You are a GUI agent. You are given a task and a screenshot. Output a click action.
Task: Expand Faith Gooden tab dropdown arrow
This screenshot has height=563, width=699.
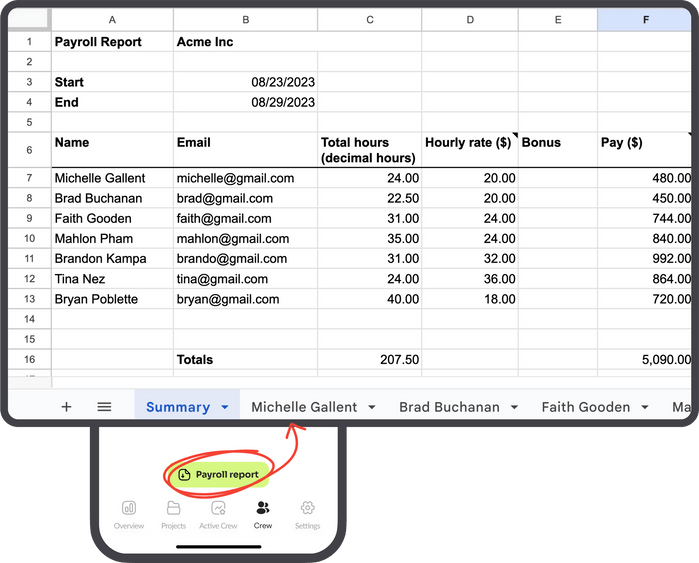coord(645,408)
